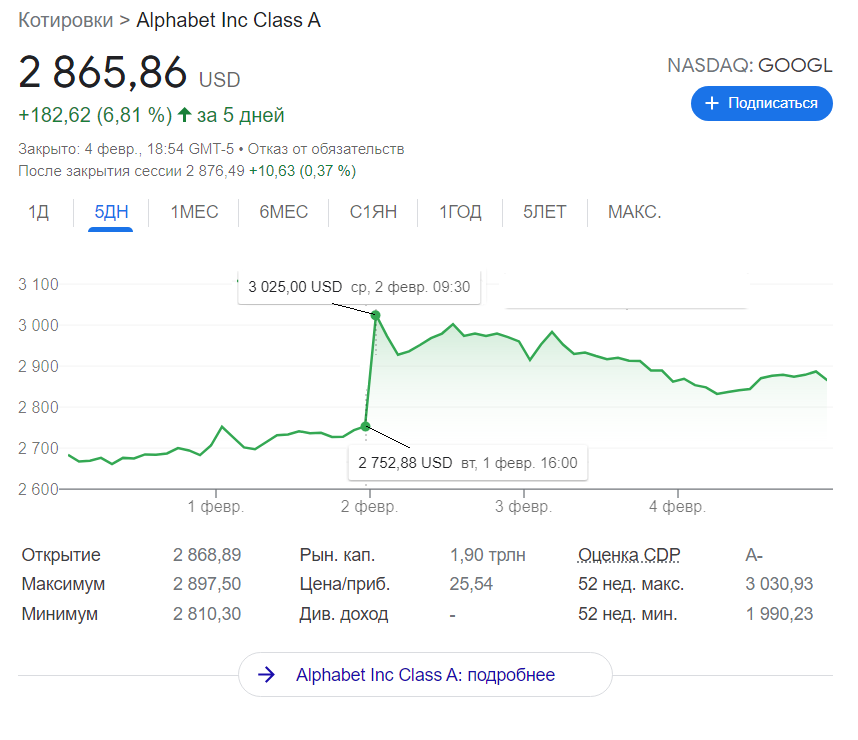Click the arrow icon beside Alphabet Inc Class A: подробнее
858x740 pixels.
(x=266, y=674)
